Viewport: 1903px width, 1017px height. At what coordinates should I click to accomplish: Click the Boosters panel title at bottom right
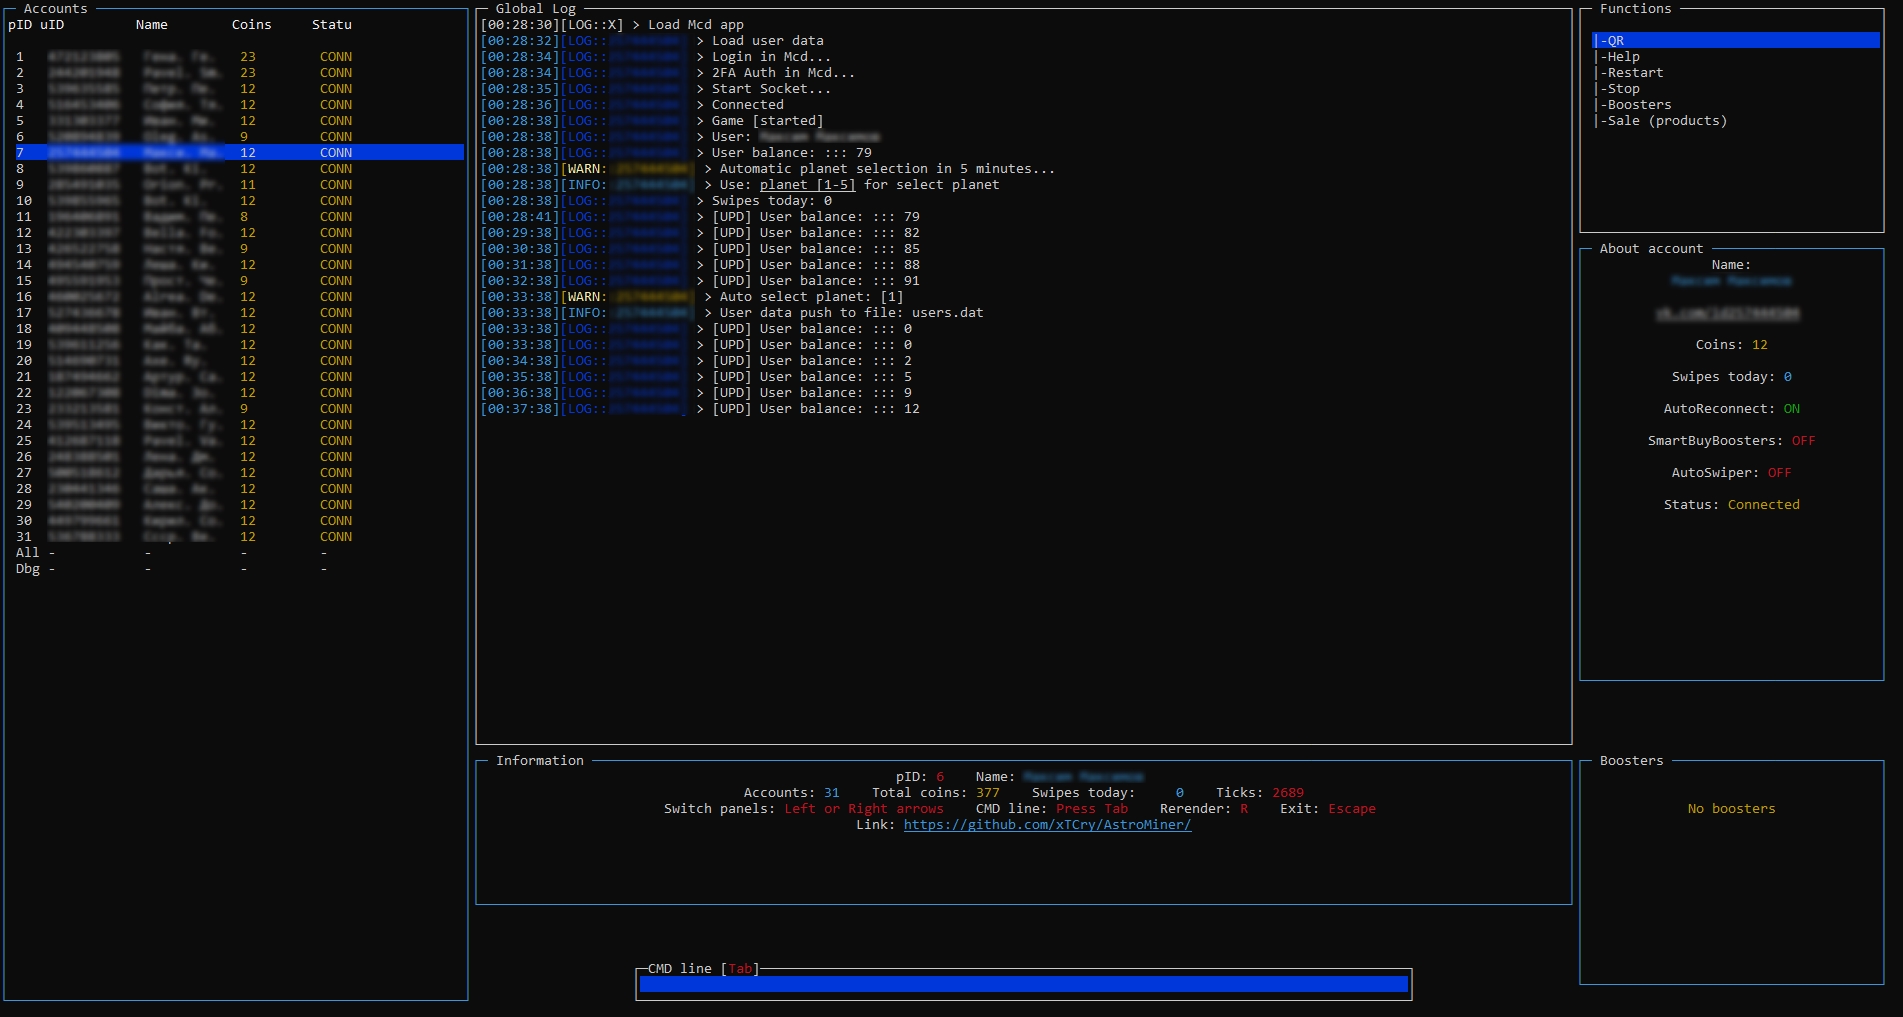tap(1632, 761)
